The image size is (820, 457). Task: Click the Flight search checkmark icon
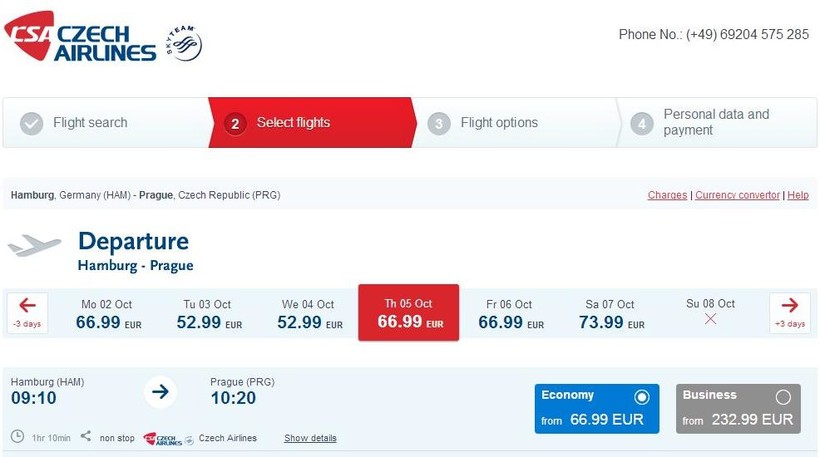point(32,123)
